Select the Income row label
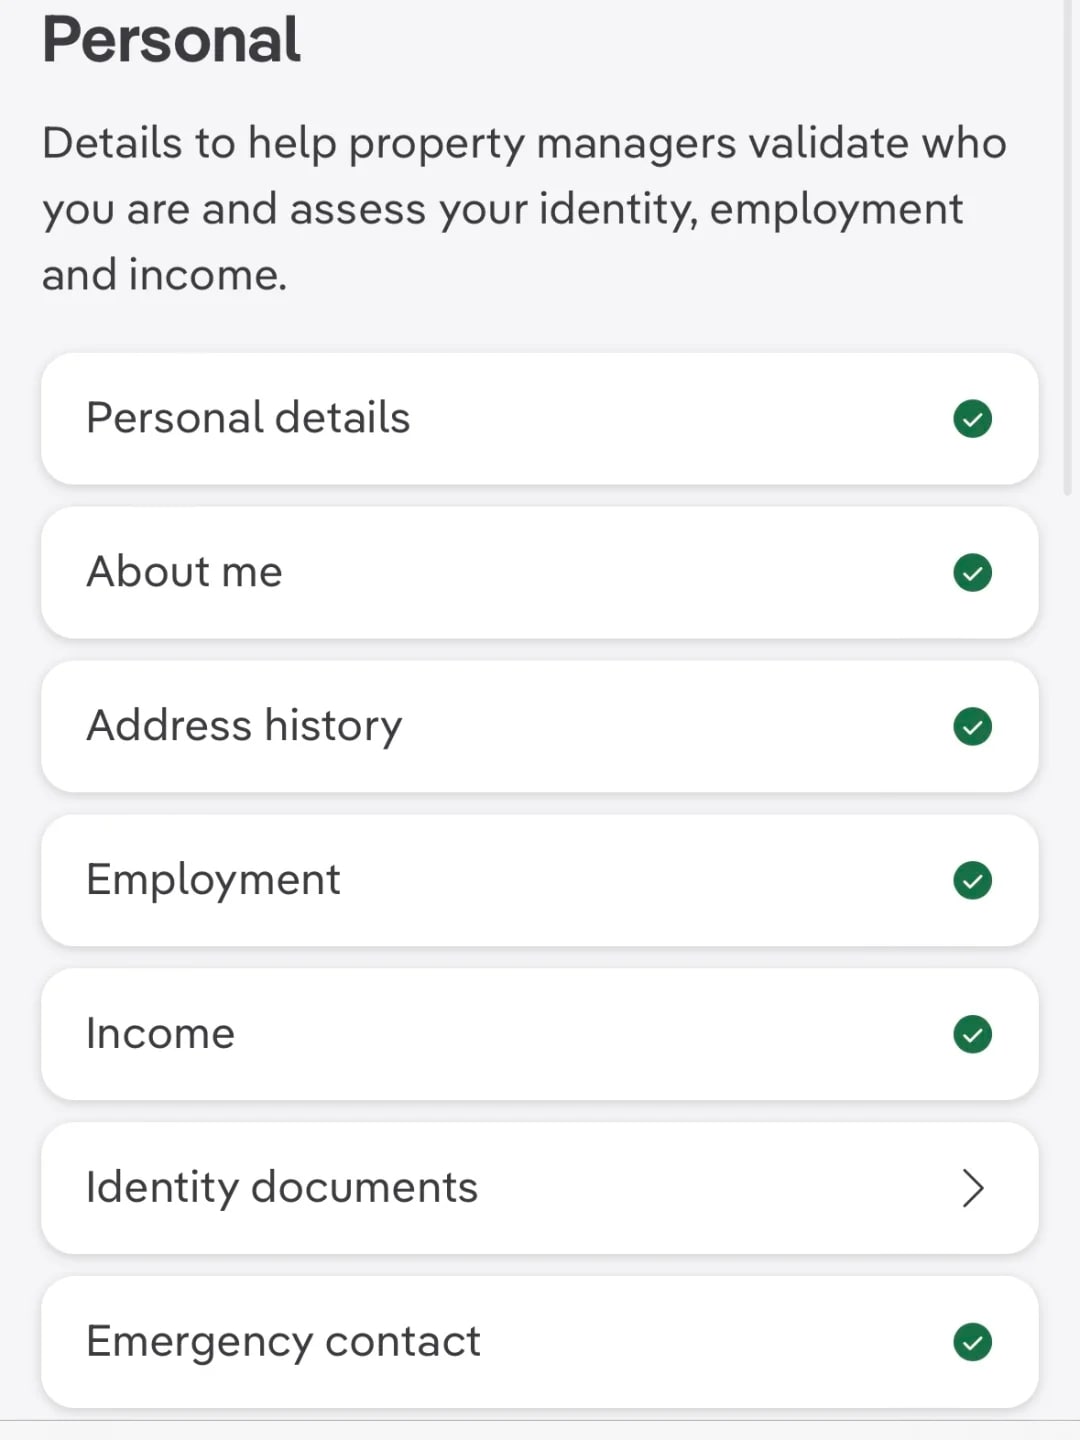The height and width of the screenshot is (1440, 1080). pos(160,1034)
